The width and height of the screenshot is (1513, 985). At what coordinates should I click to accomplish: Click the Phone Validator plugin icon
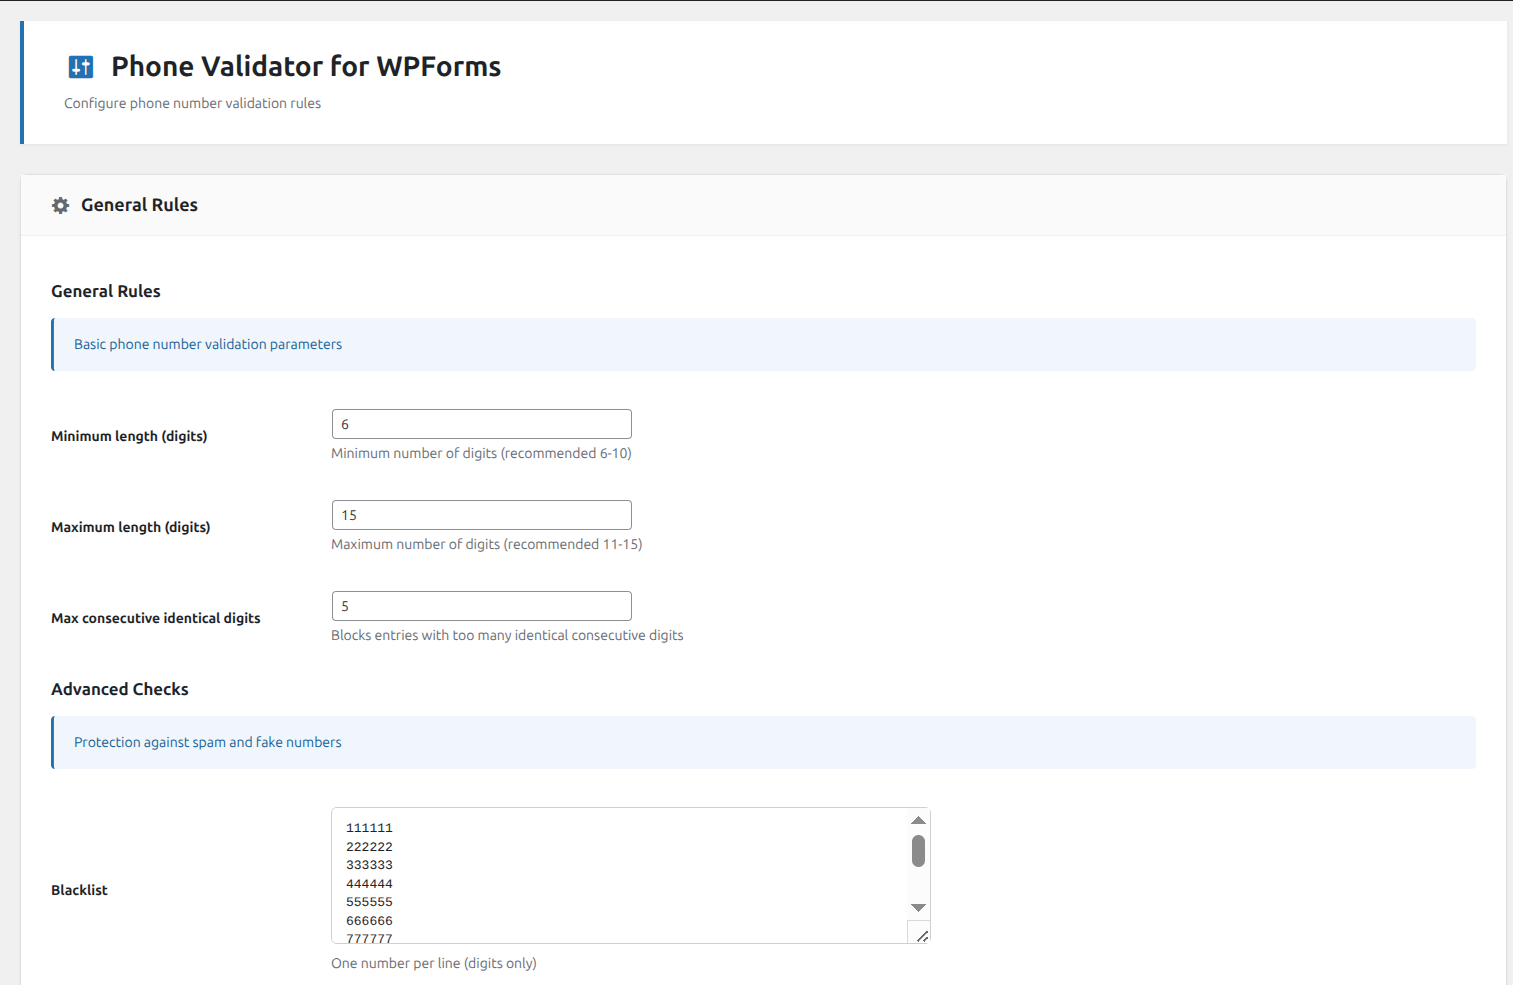point(81,66)
